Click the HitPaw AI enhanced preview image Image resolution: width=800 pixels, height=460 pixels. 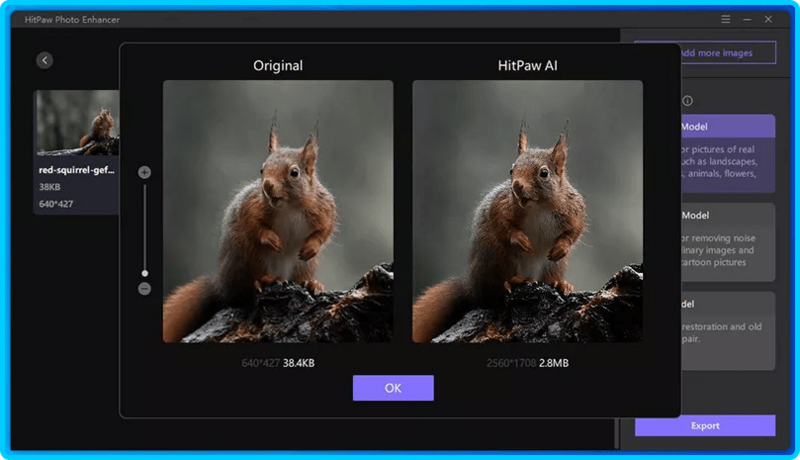pyautogui.click(x=528, y=211)
